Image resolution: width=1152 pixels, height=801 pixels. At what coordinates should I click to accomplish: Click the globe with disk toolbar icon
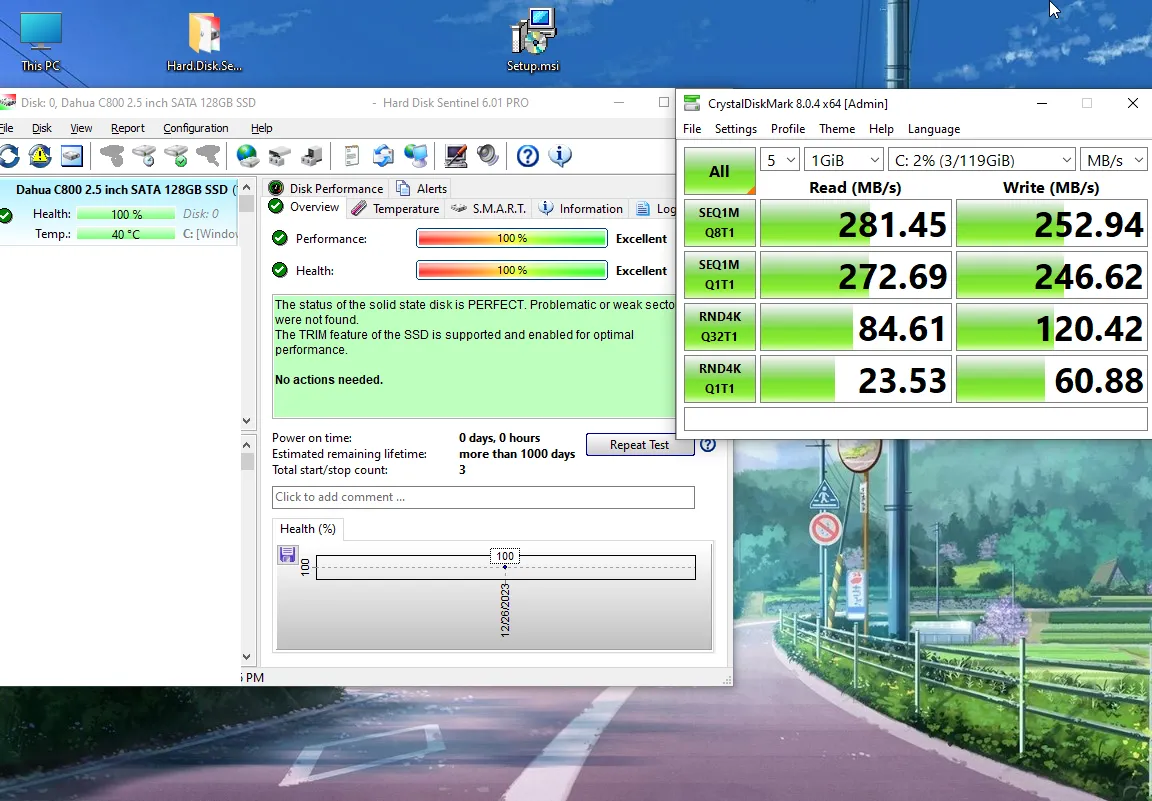248,156
